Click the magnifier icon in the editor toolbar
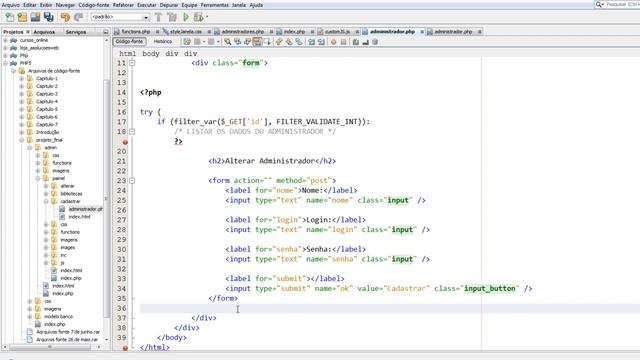The height and width of the screenshot is (360, 640). [x=227, y=42]
